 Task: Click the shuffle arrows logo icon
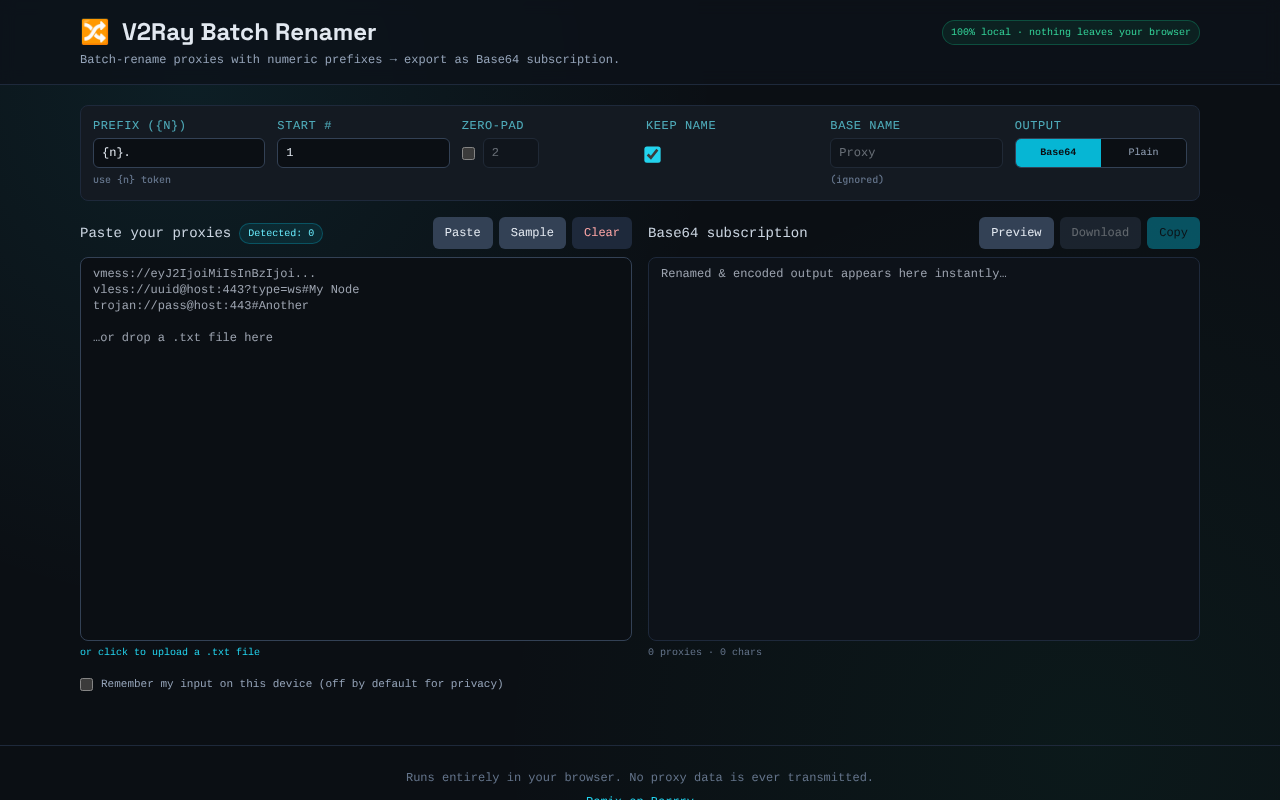[x=94, y=32]
